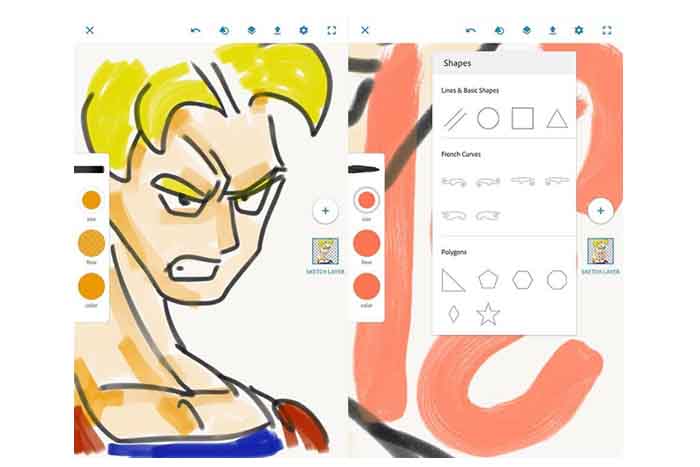This screenshot has height=467, width=700.
Task: Close the Shapes panel screen with the X
Action: click(365, 30)
